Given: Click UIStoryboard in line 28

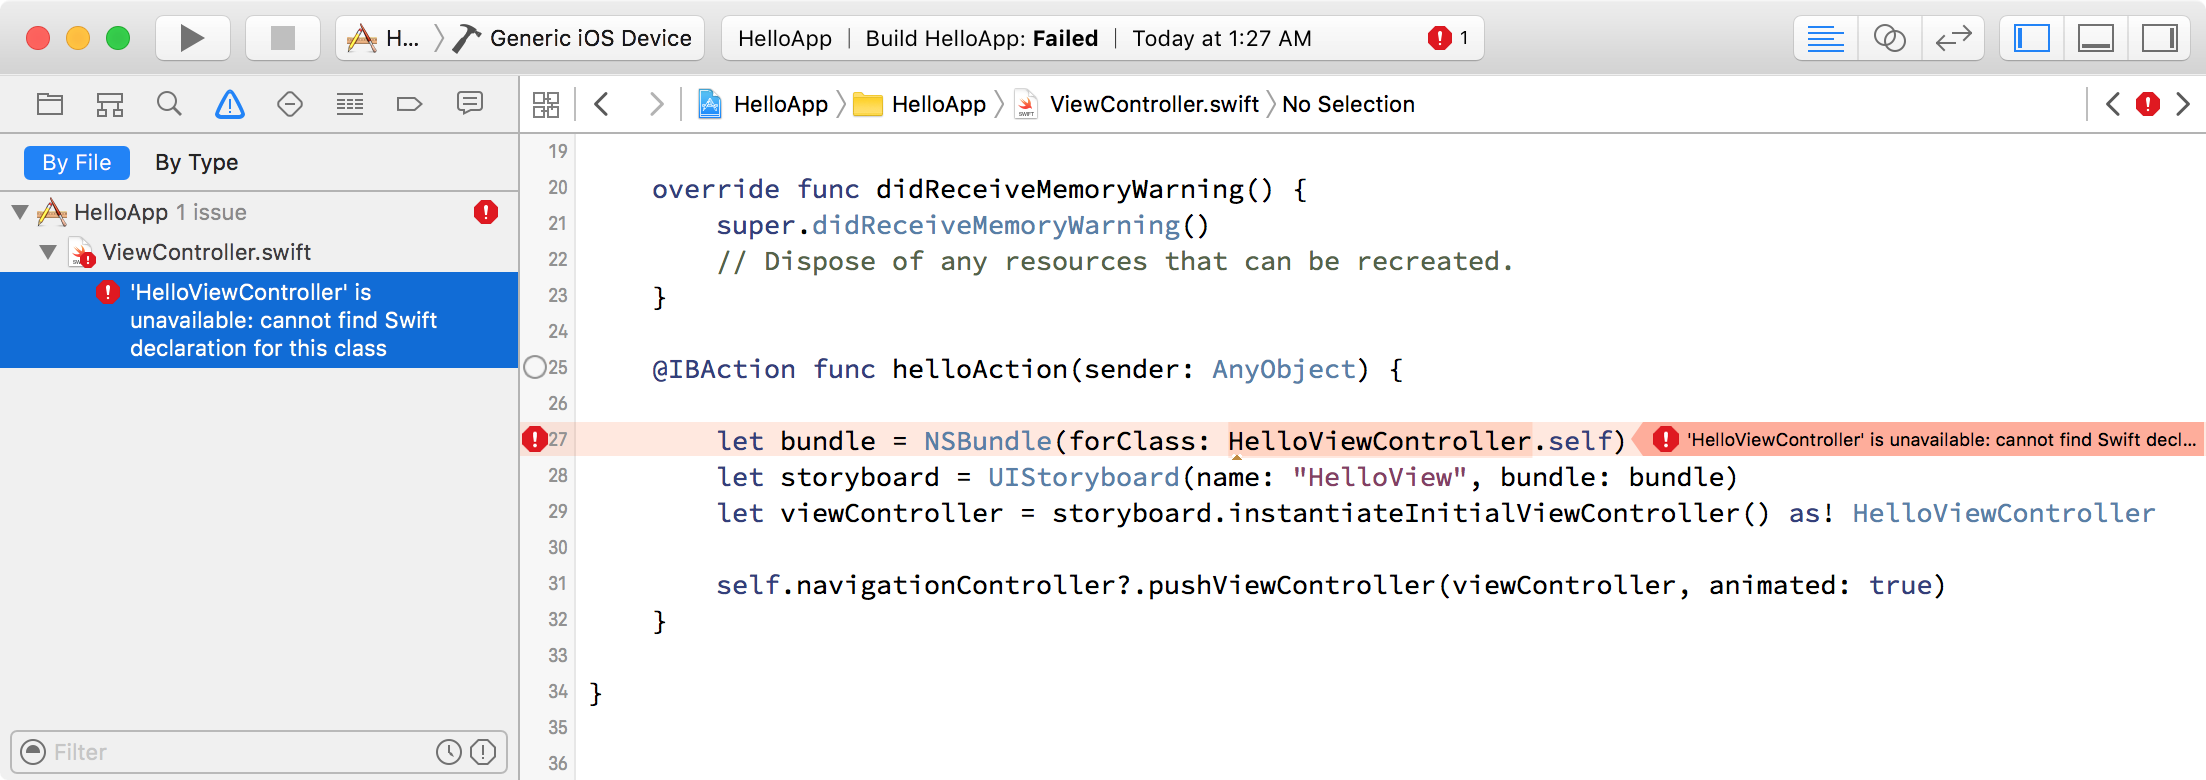Looking at the screenshot, I should click(x=1084, y=477).
